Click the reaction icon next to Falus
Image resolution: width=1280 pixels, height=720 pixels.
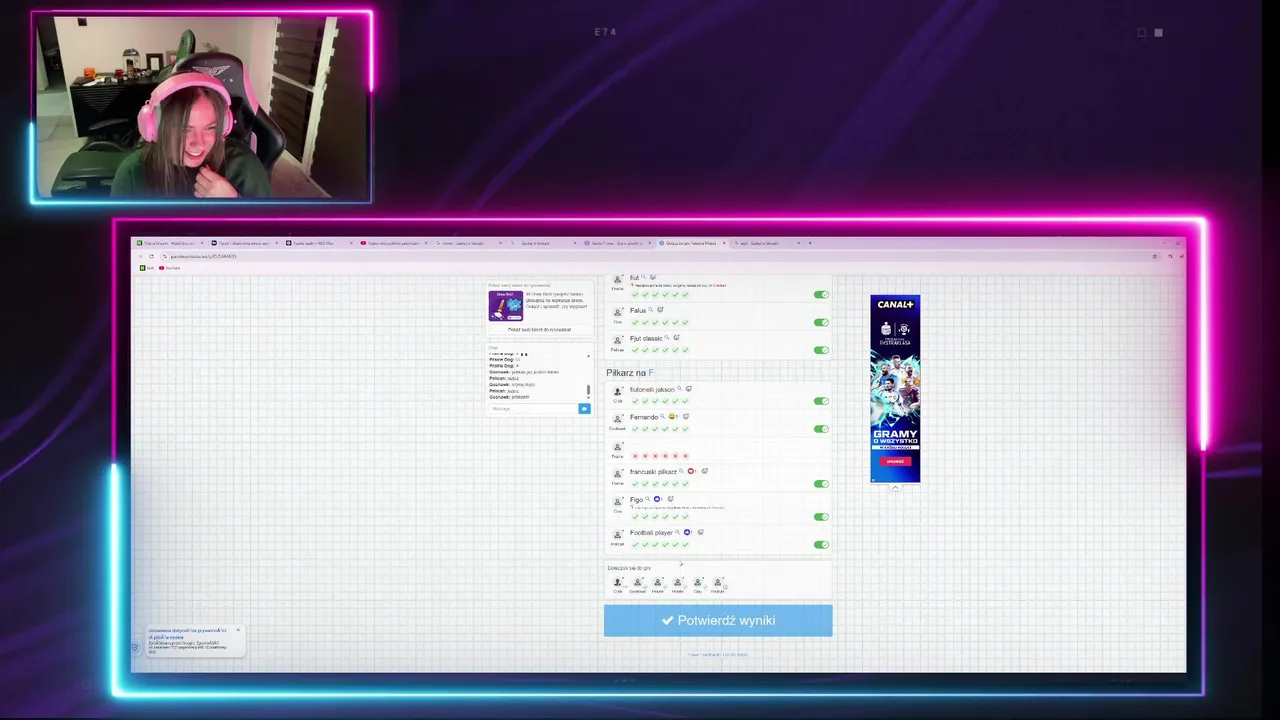[x=660, y=310]
